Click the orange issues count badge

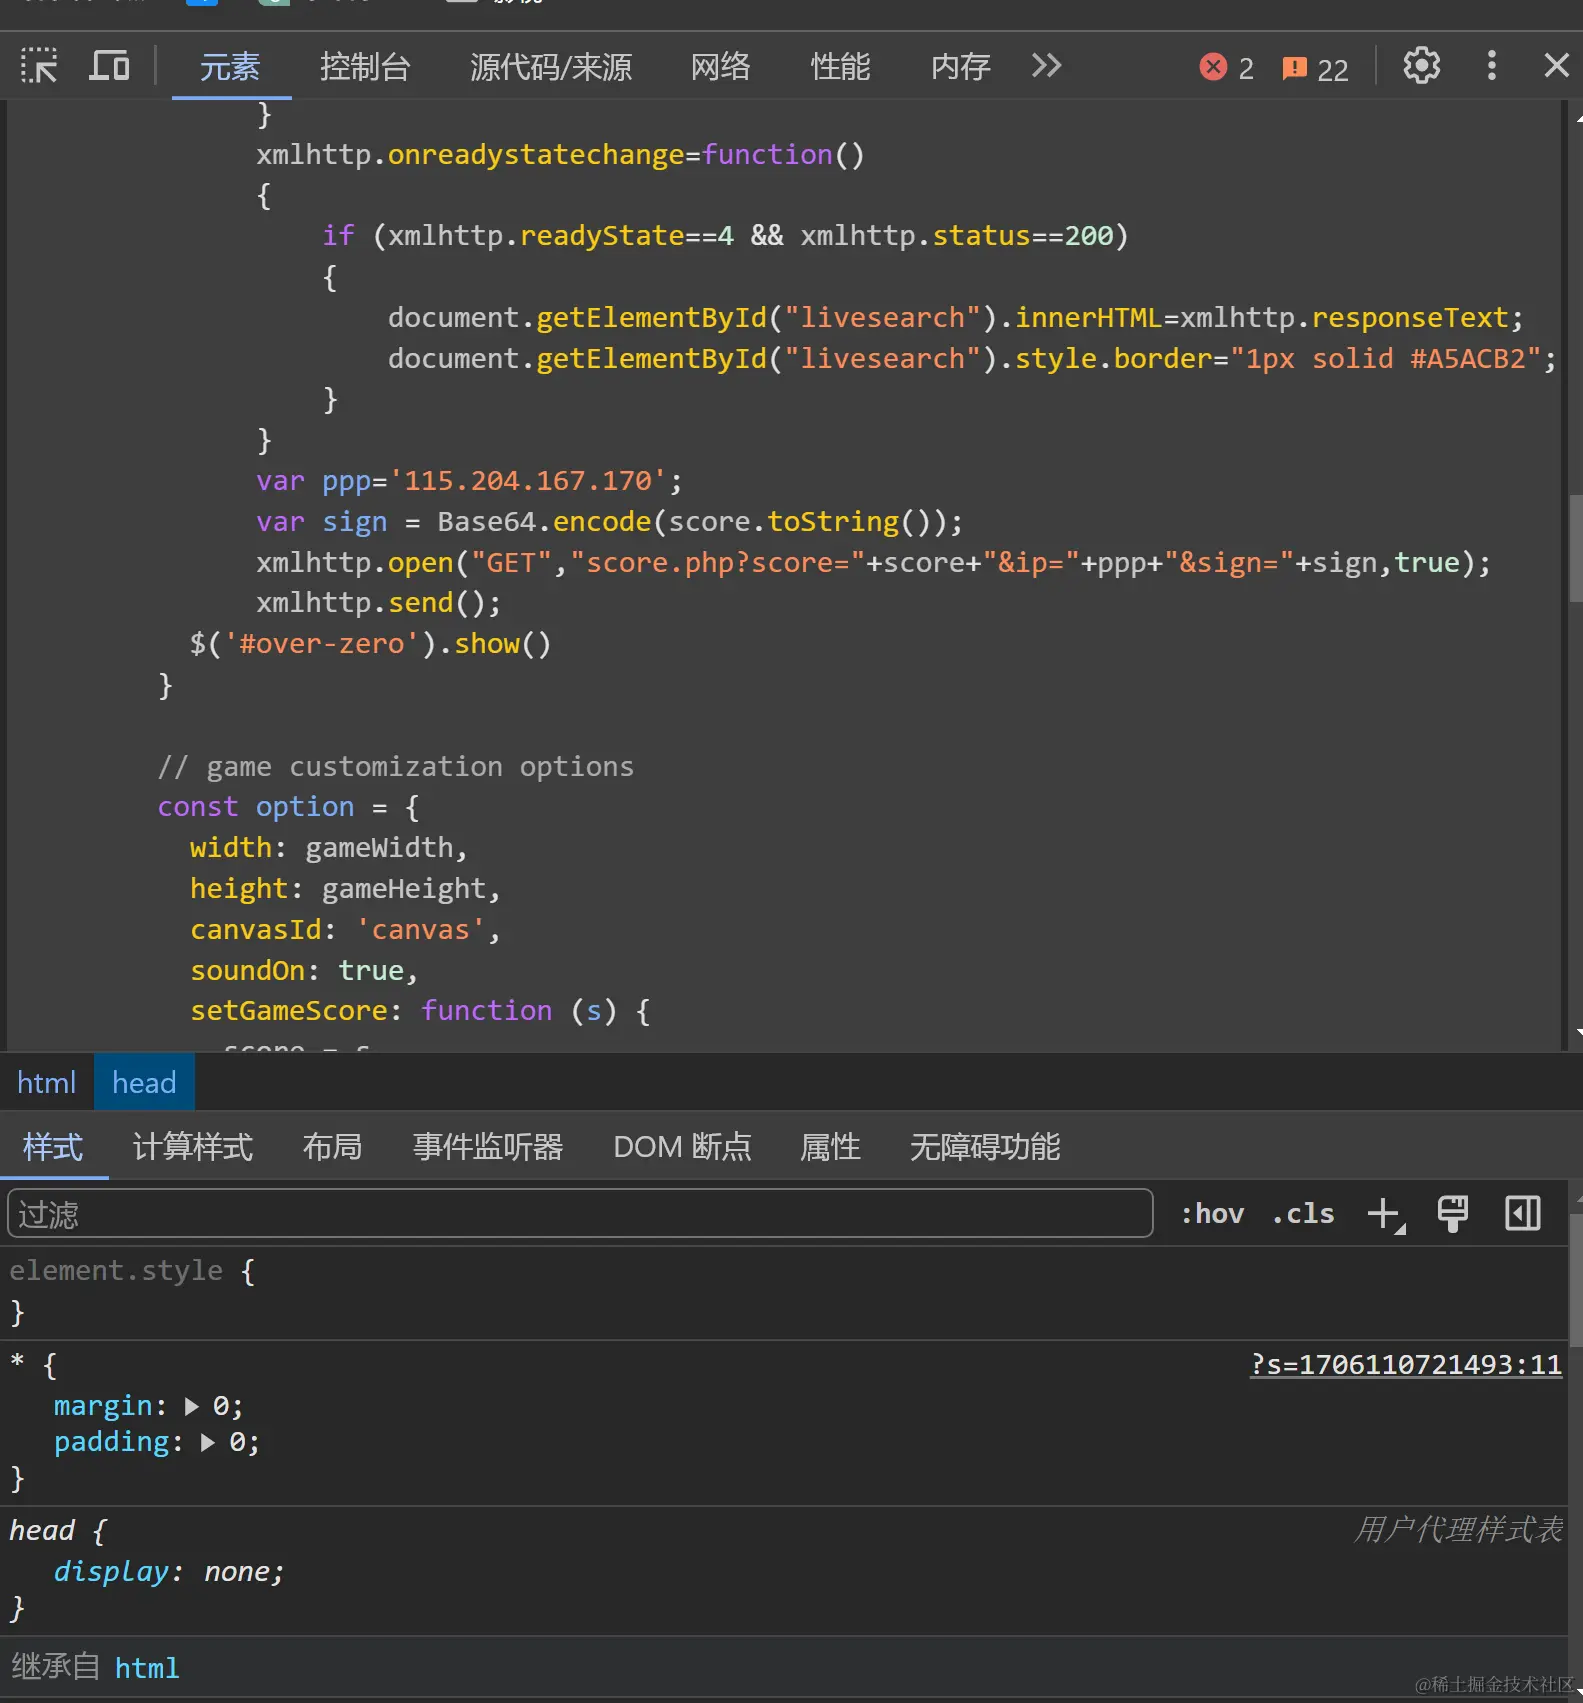1315,68
